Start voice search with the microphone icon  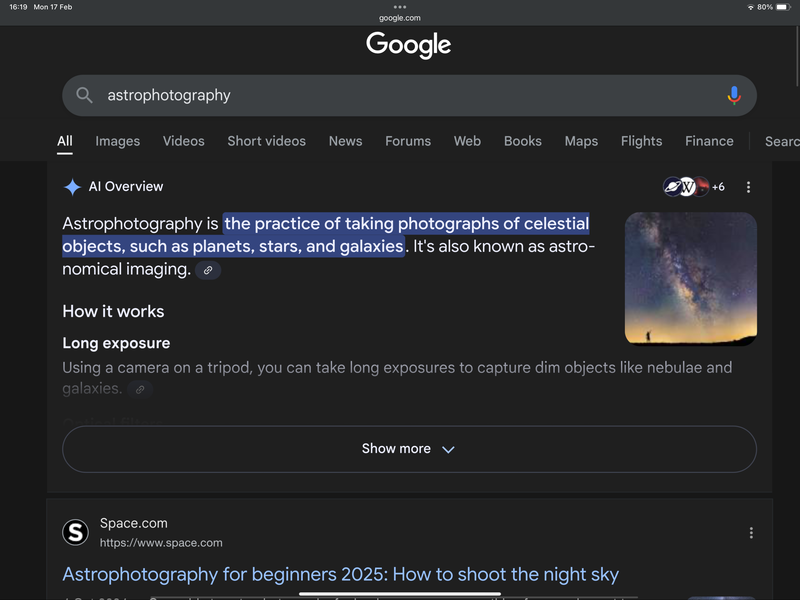point(734,95)
